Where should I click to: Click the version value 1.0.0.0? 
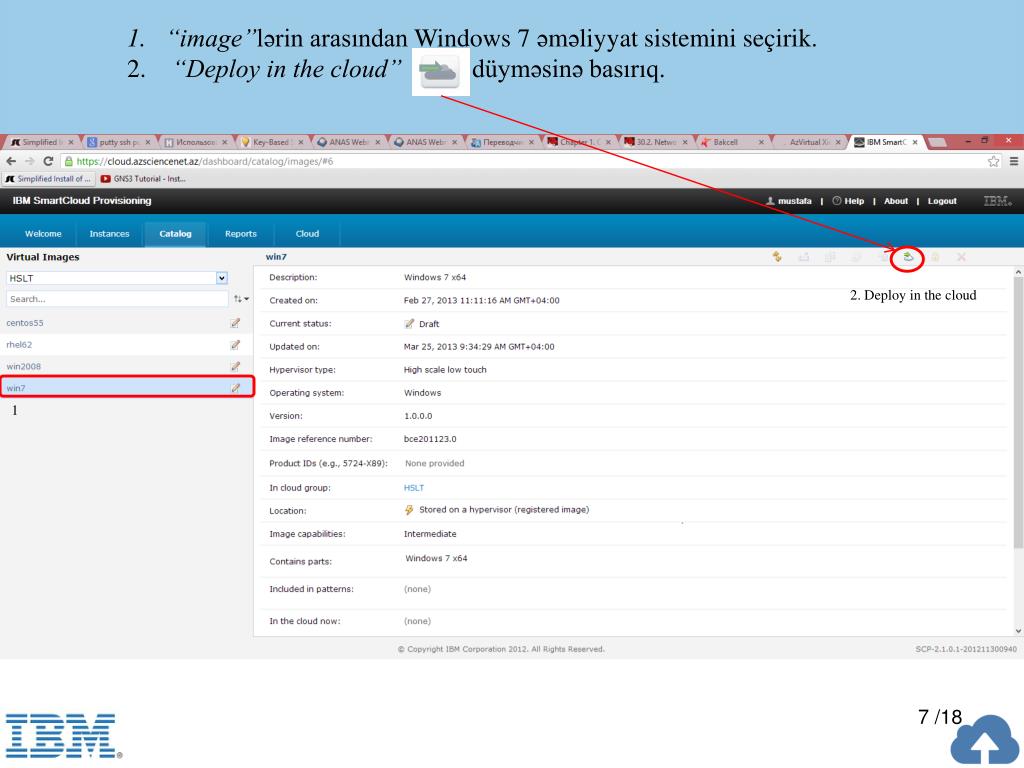[x=418, y=416]
